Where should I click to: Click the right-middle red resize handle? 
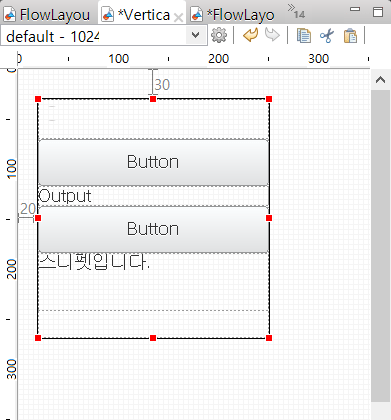[x=269, y=218]
